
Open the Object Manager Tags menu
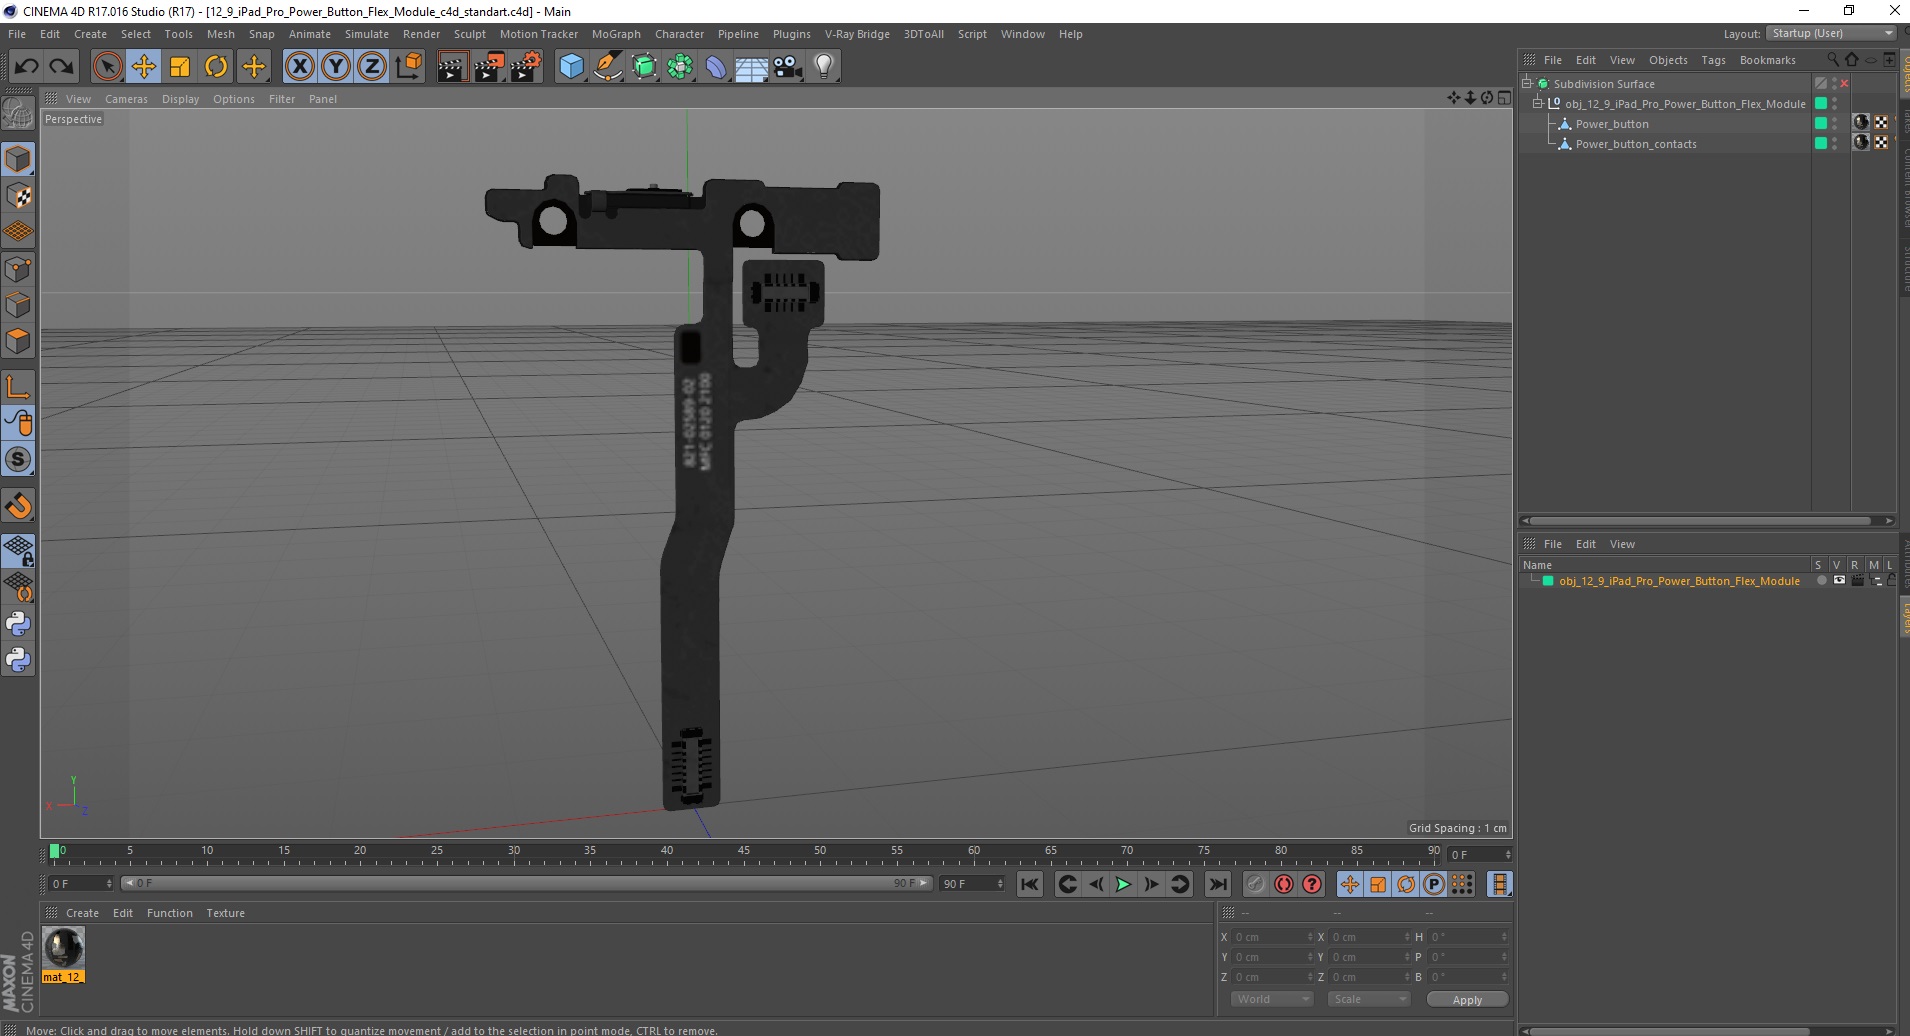(x=1713, y=60)
